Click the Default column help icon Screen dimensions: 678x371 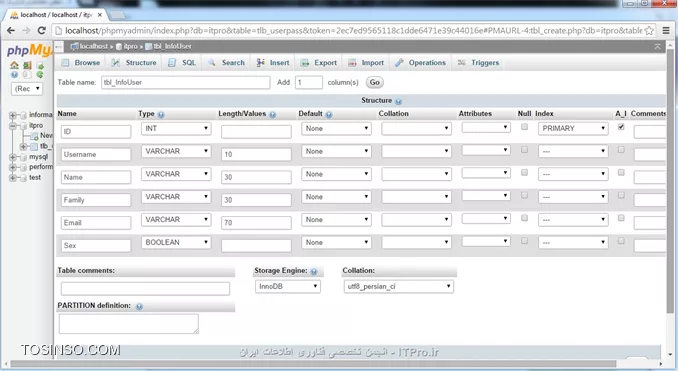329,115
